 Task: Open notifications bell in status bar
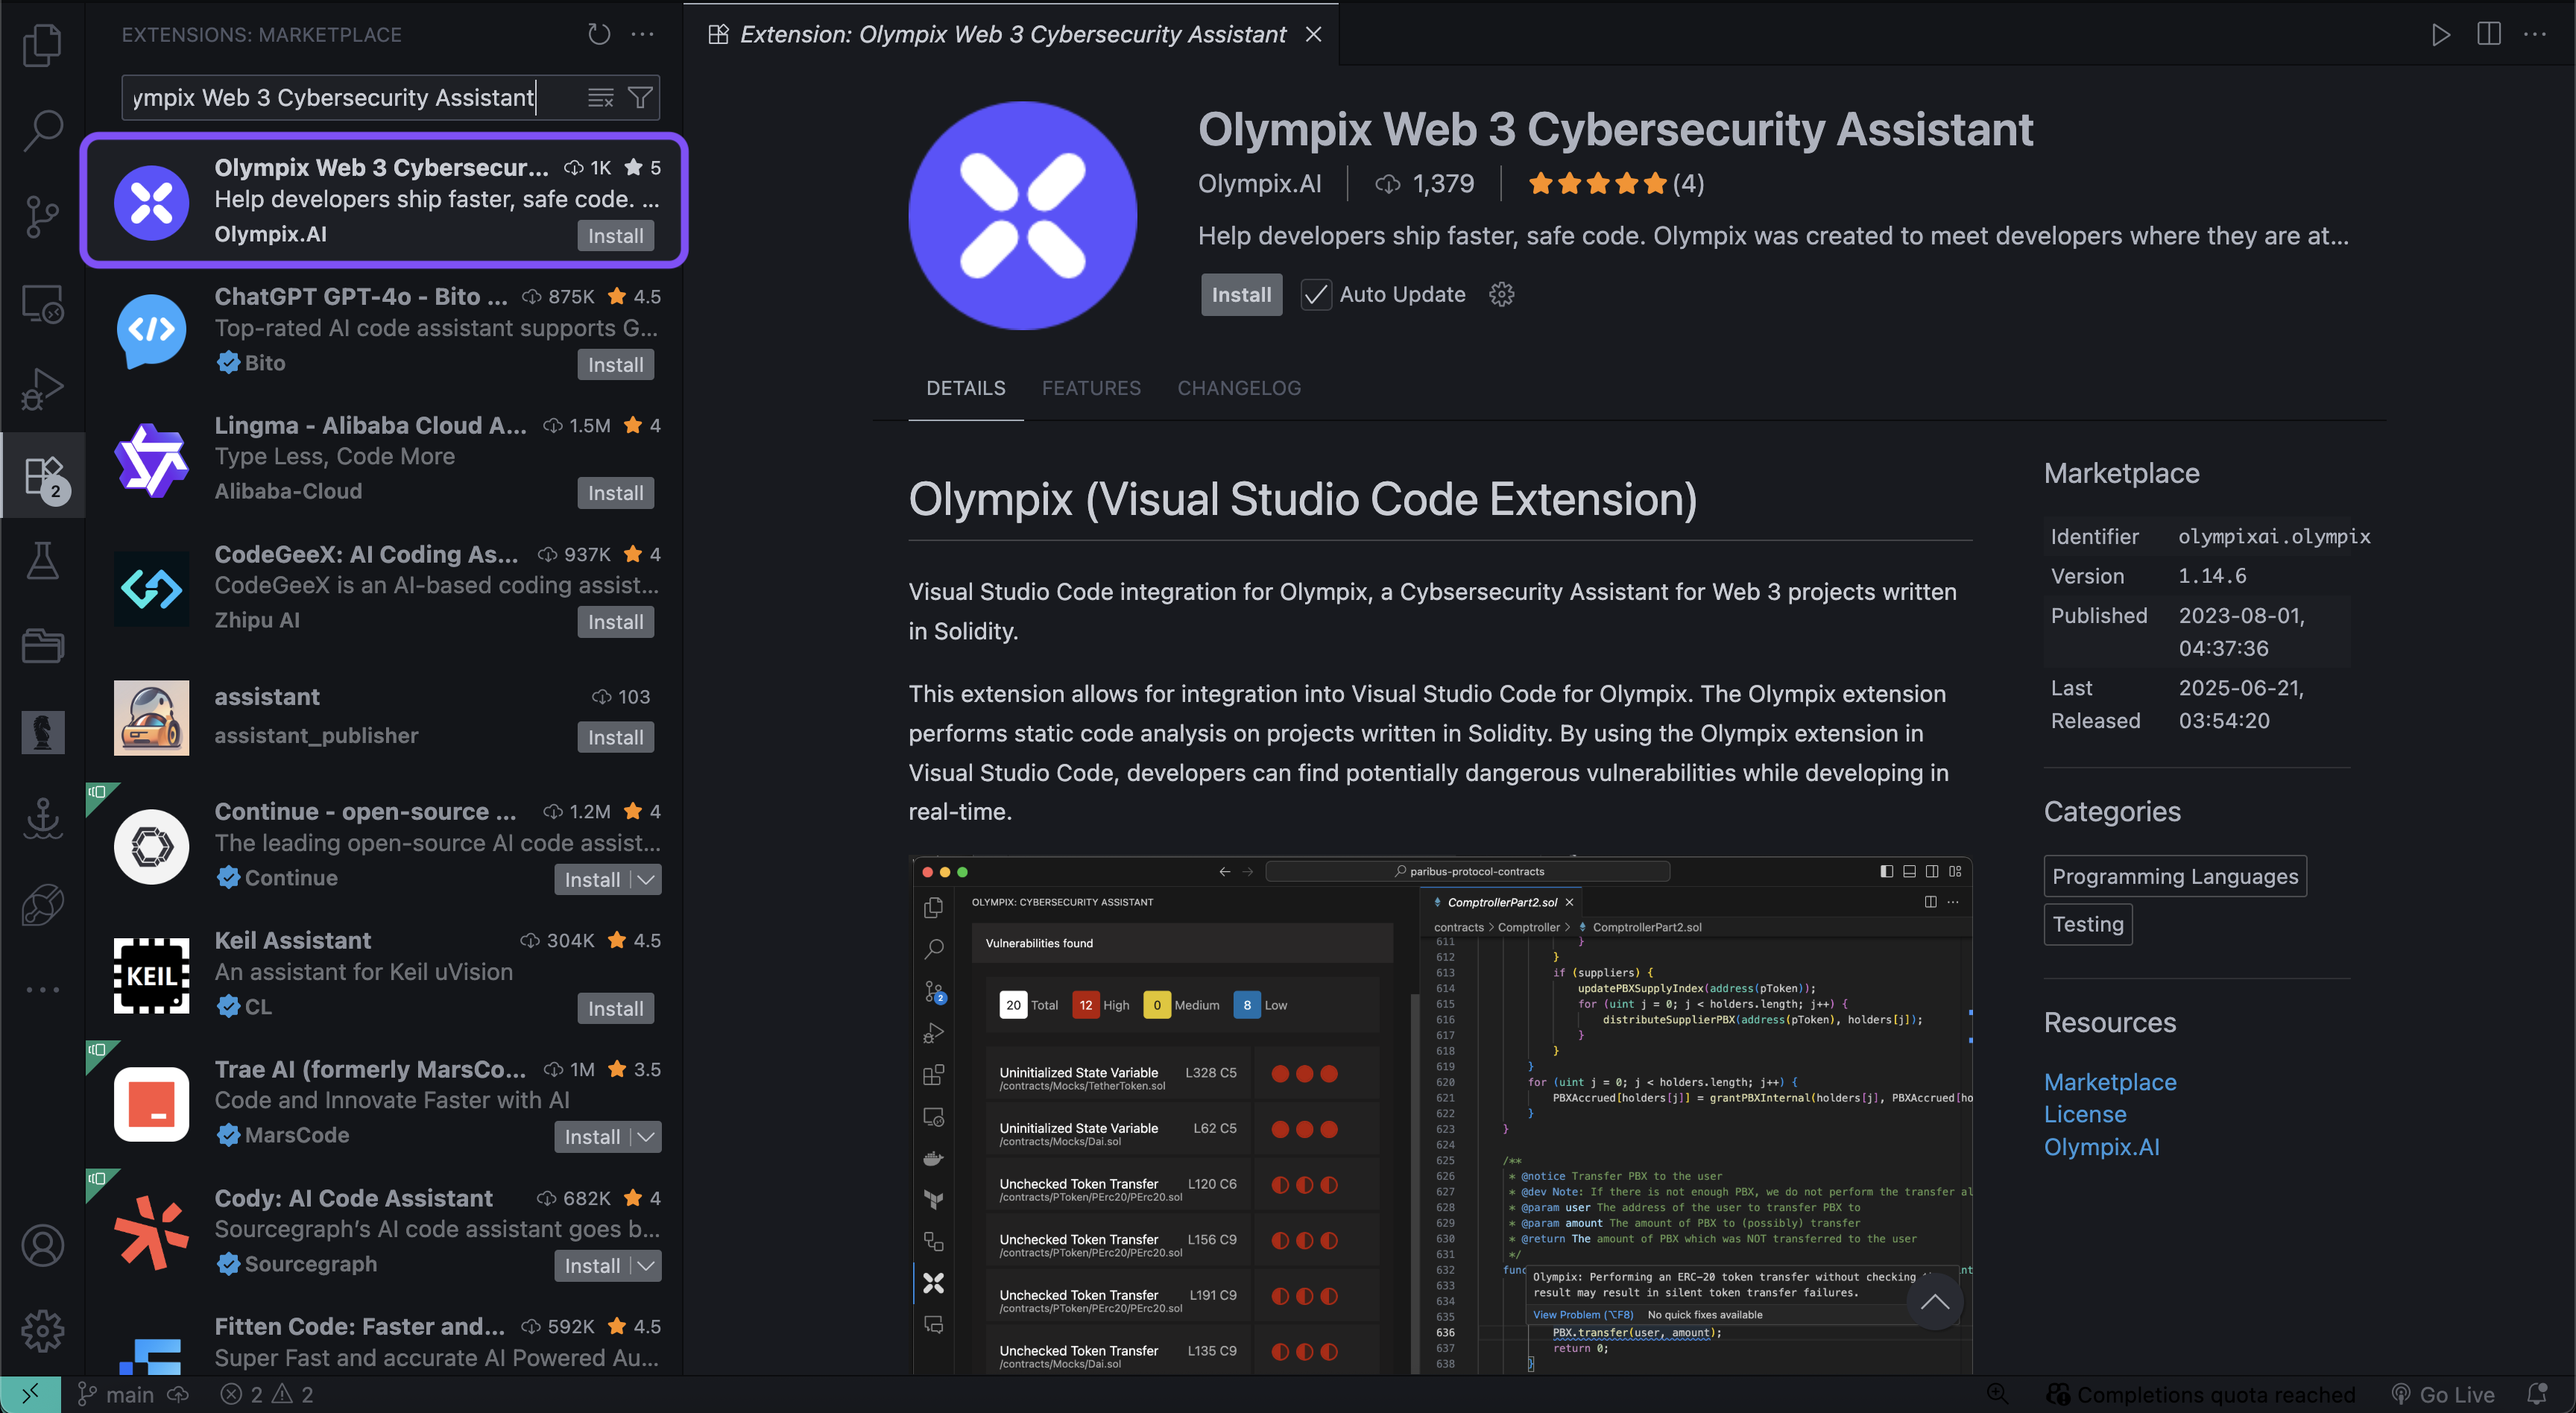(2537, 1394)
